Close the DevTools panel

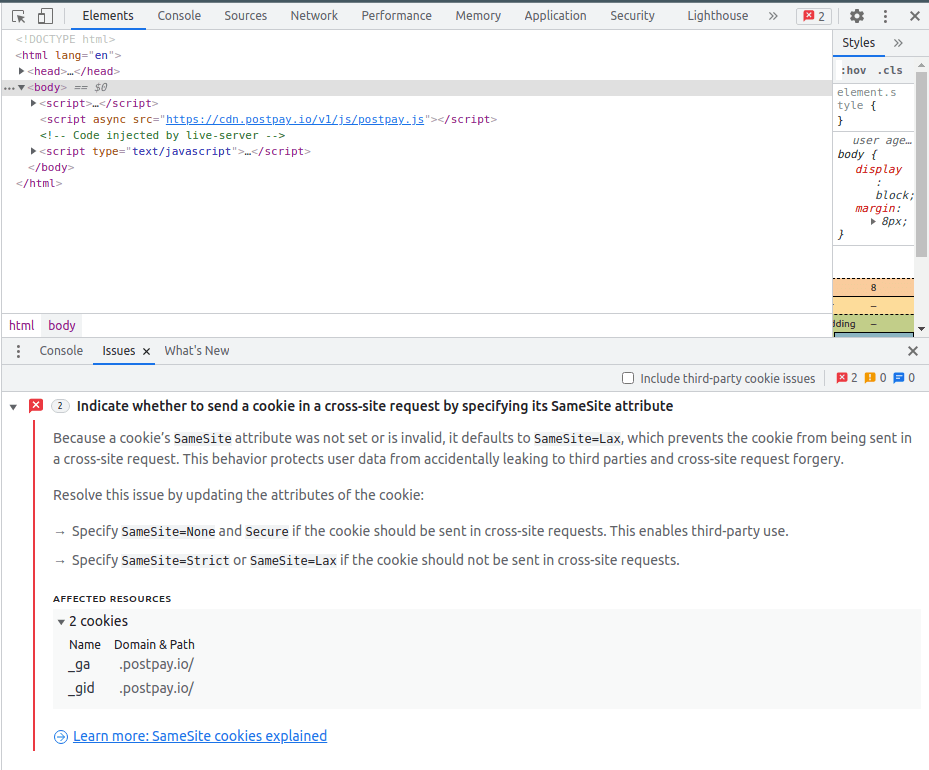click(915, 16)
